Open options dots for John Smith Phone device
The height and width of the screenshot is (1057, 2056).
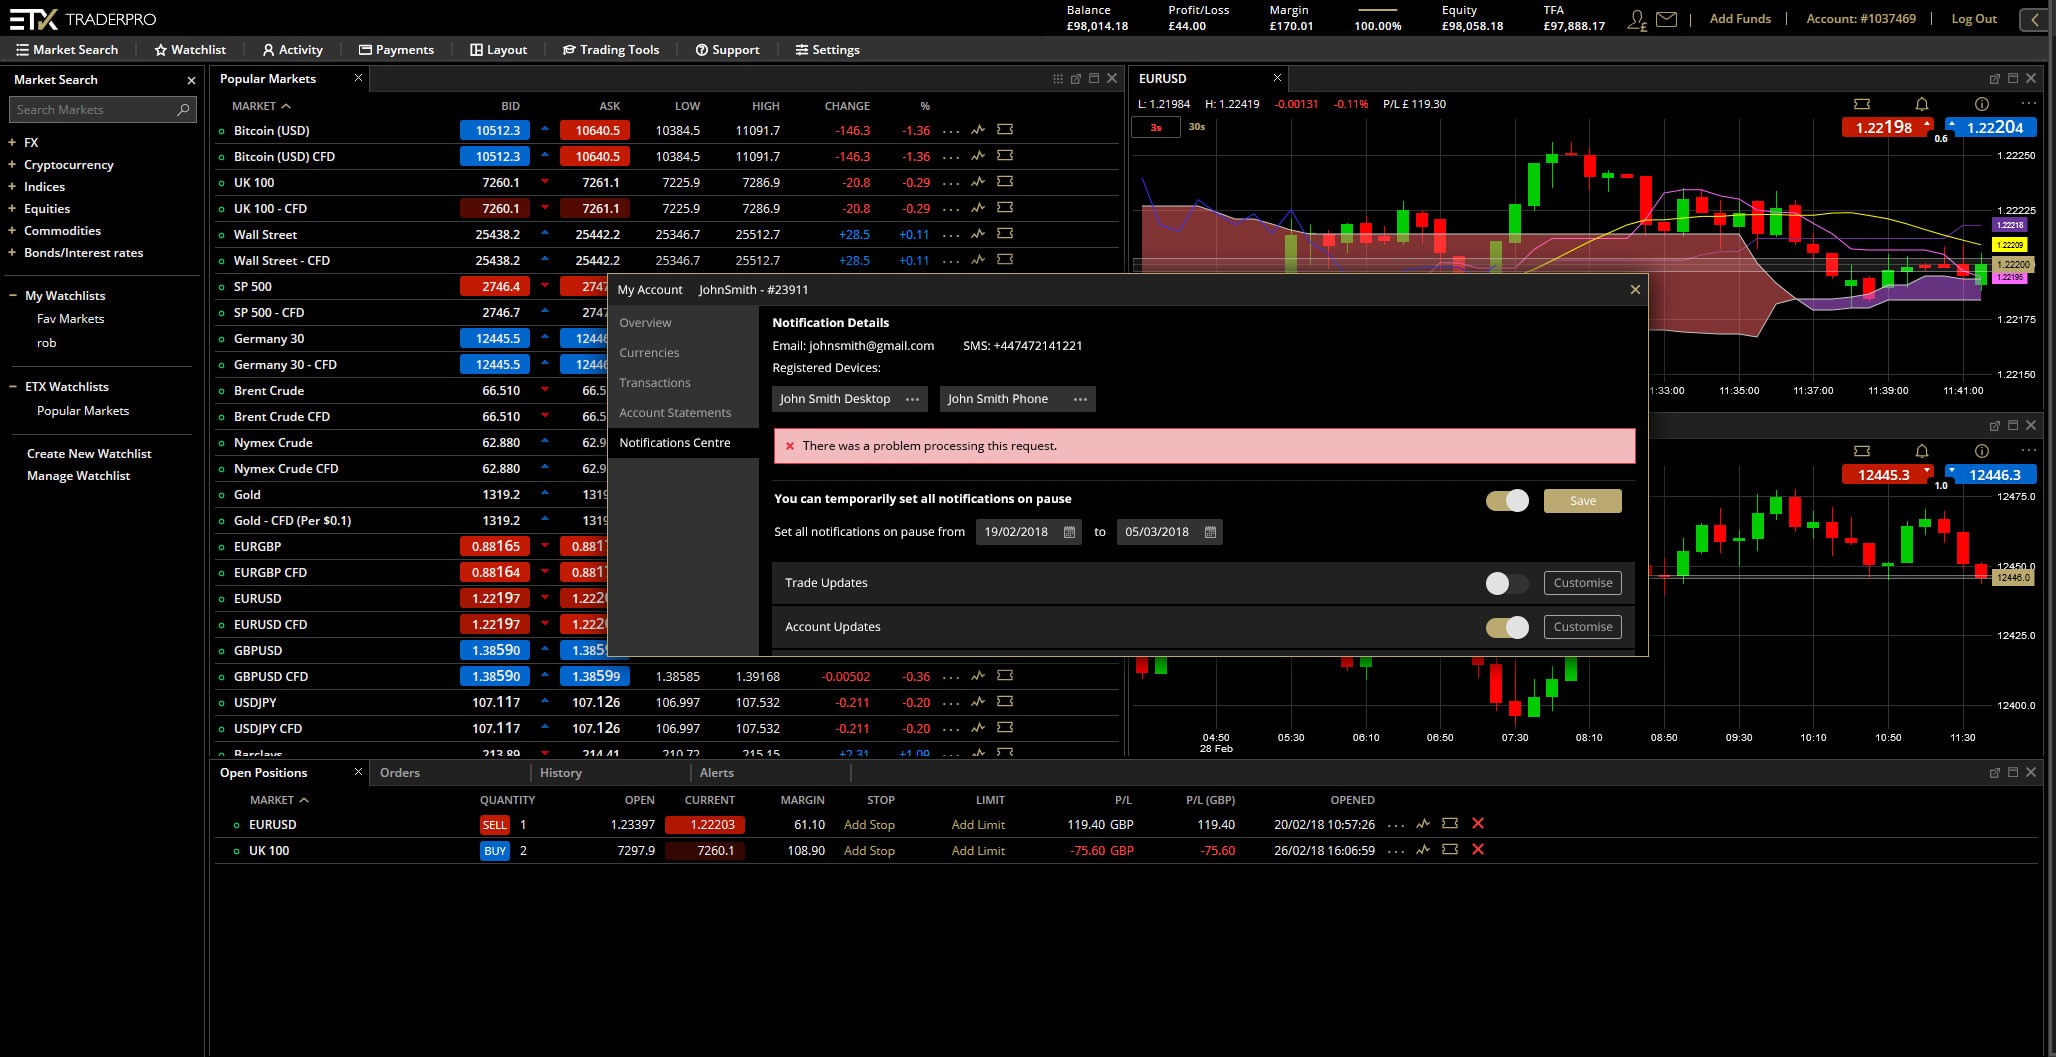click(1080, 399)
